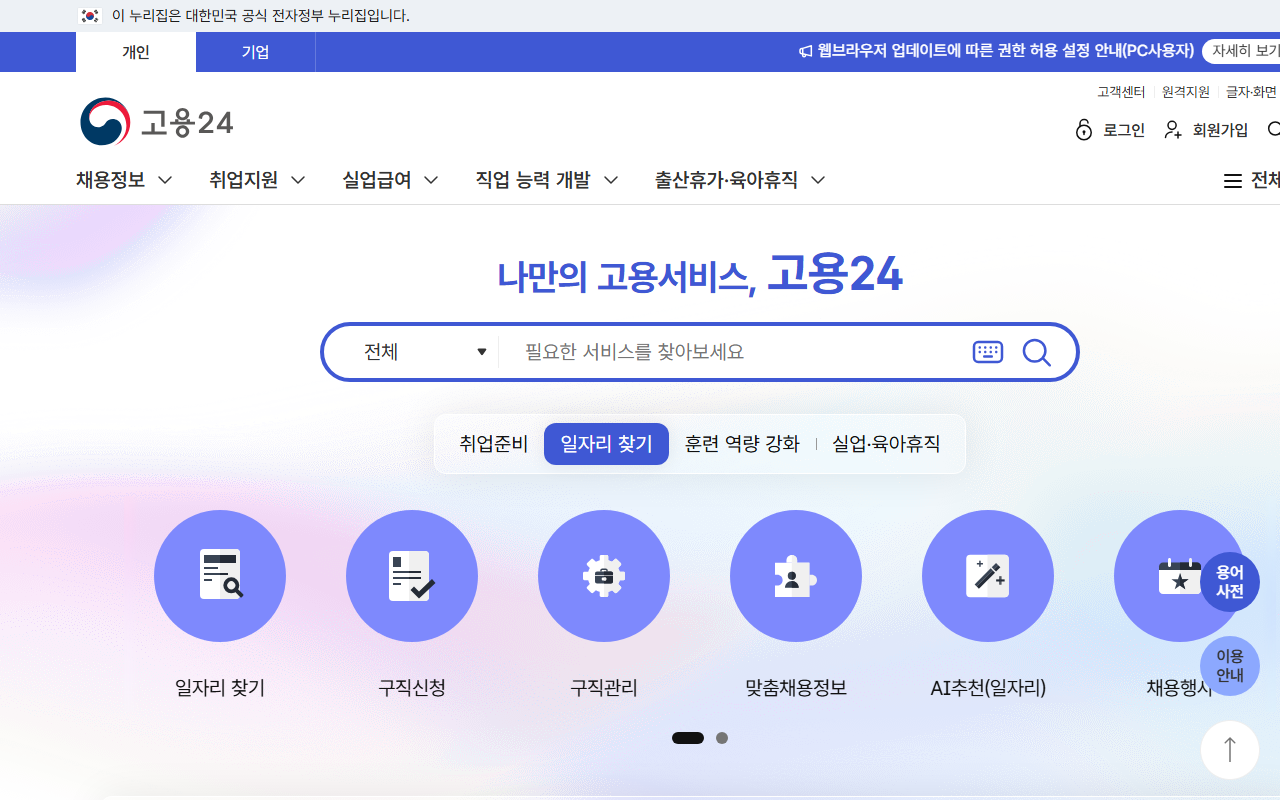Switch to the 기업 tab

click(x=255, y=52)
